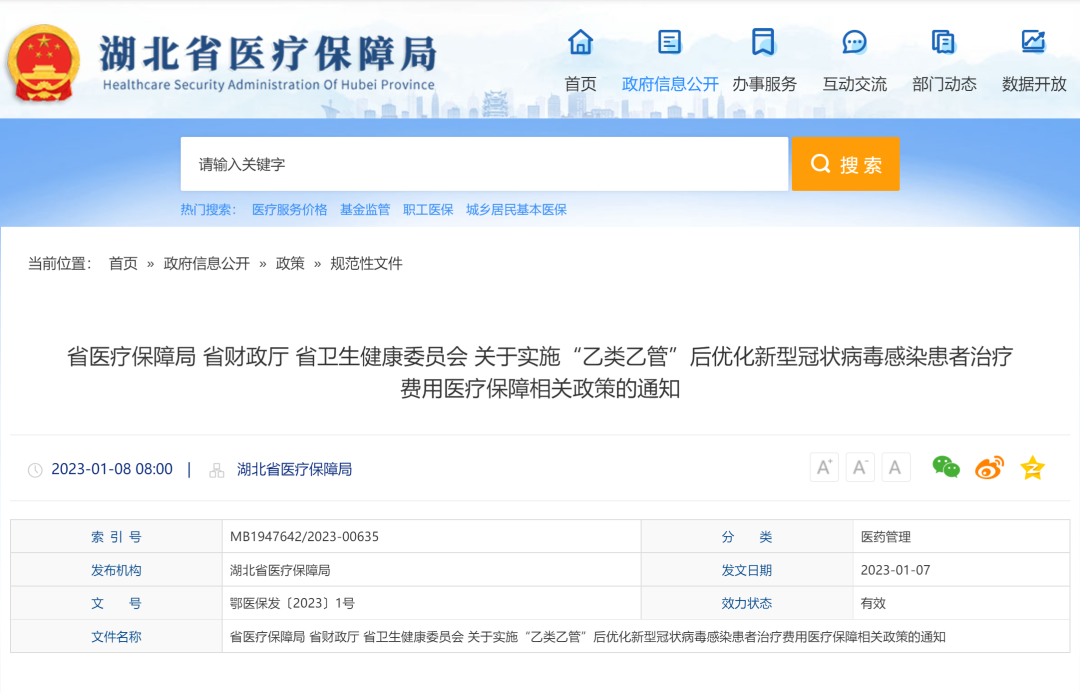Click the bookmark icon above 办事服务
1080x693 pixels.
[x=763, y=42]
